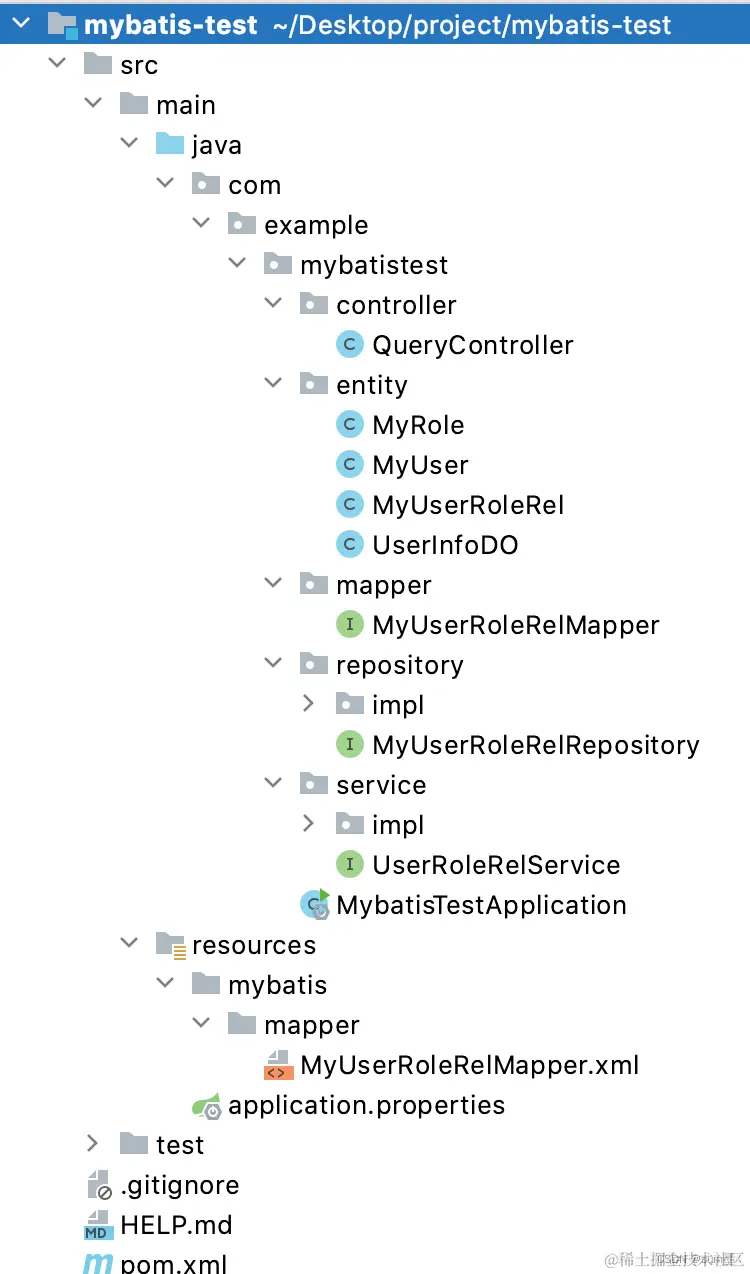
Task: Click the resources folder icon
Action: tap(171, 945)
